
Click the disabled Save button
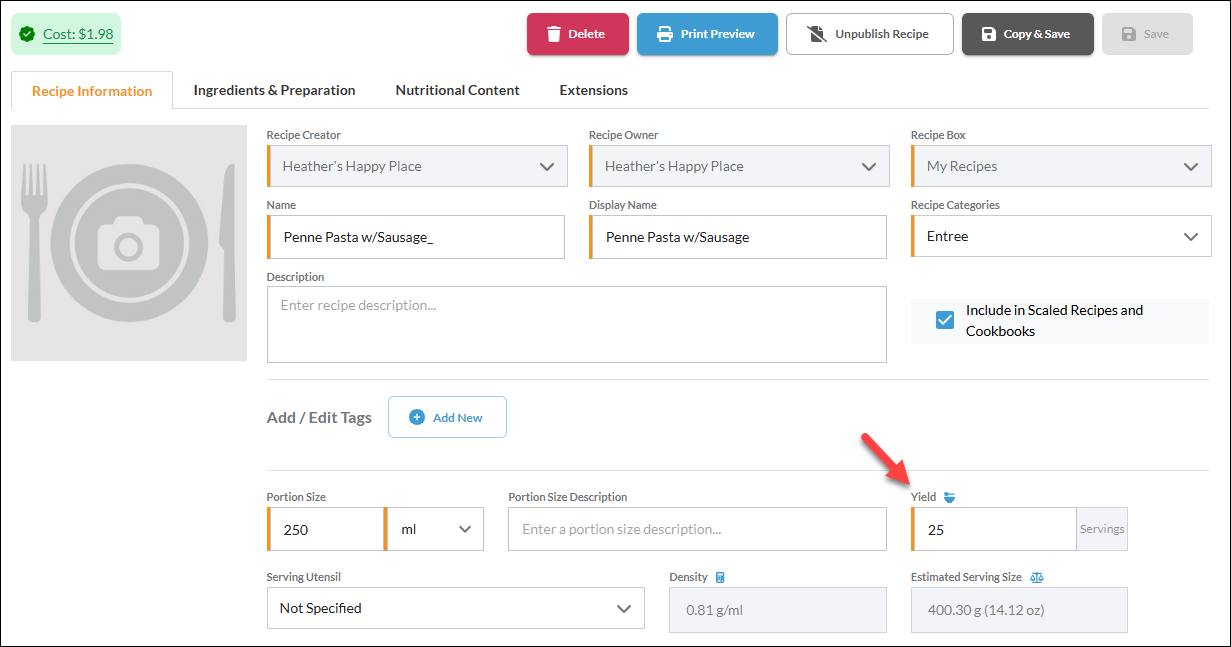point(1146,34)
